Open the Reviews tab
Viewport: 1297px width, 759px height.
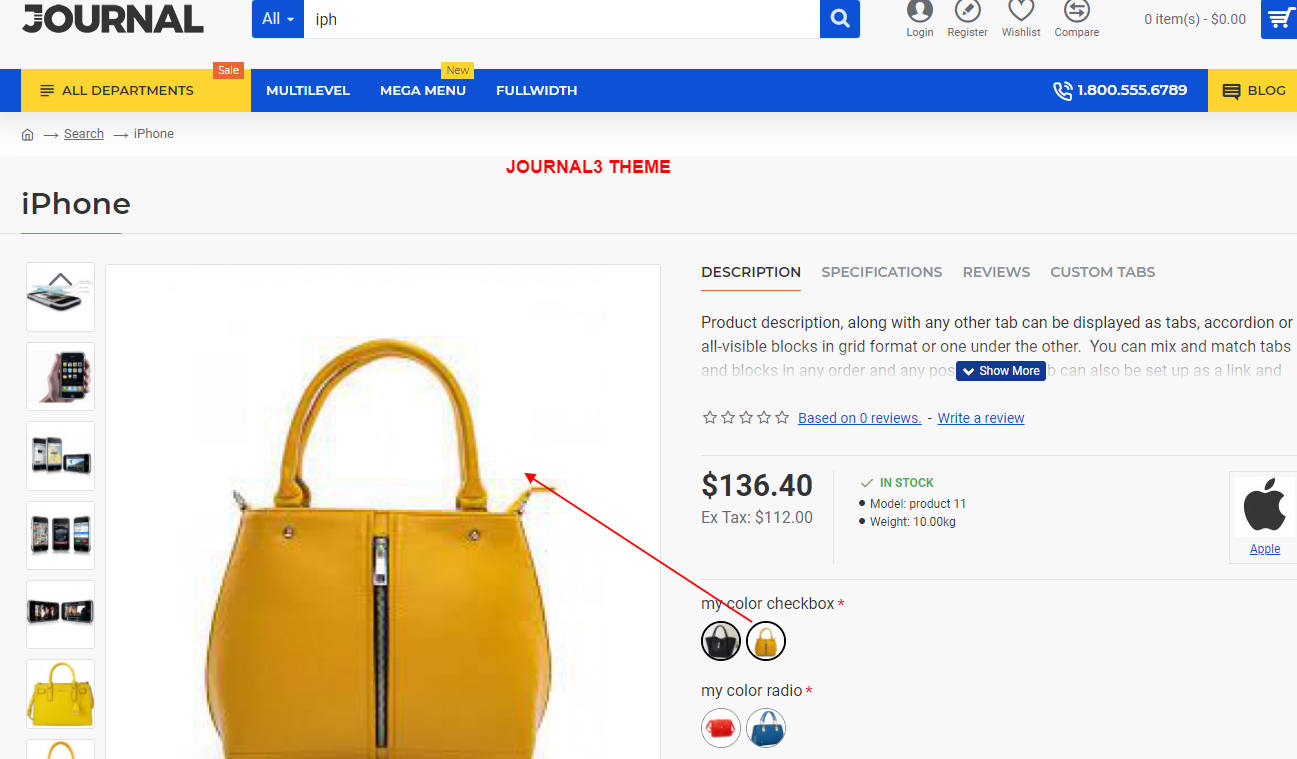996,272
